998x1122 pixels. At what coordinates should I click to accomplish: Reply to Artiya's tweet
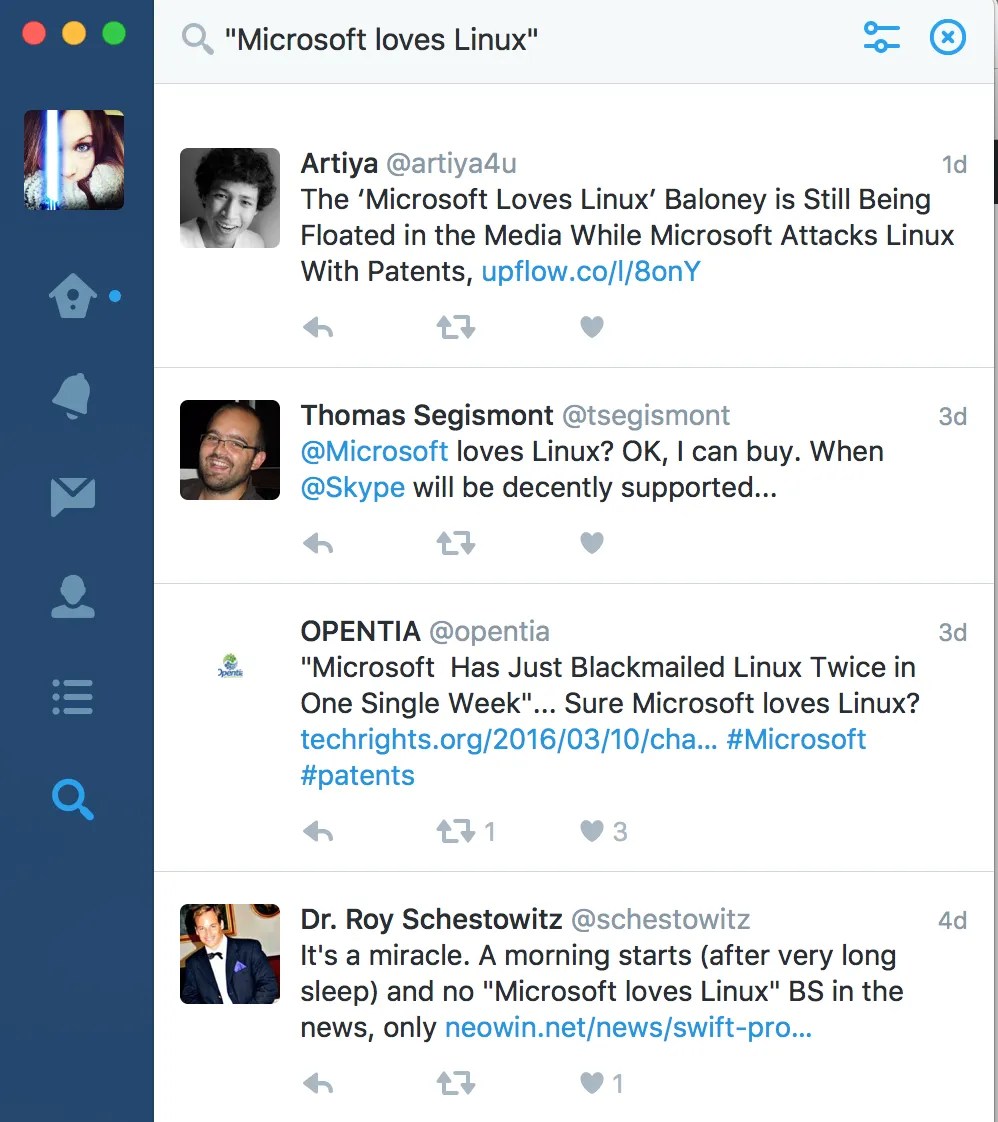tap(318, 328)
